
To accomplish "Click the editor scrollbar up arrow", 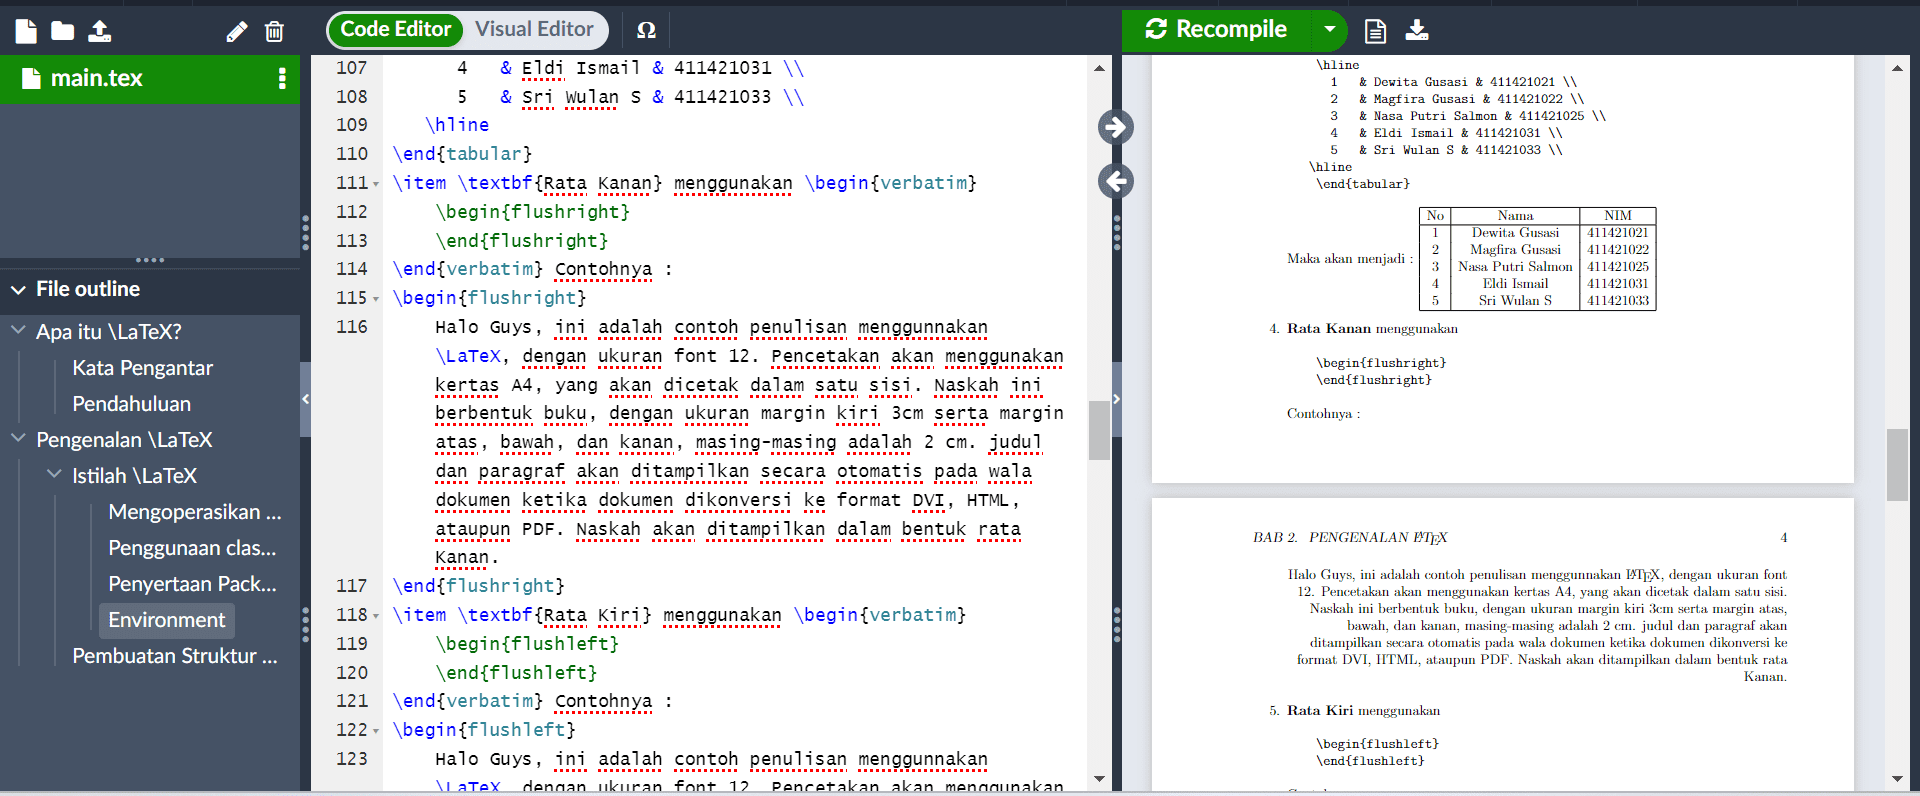I will pyautogui.click(x=1099, y=68).
